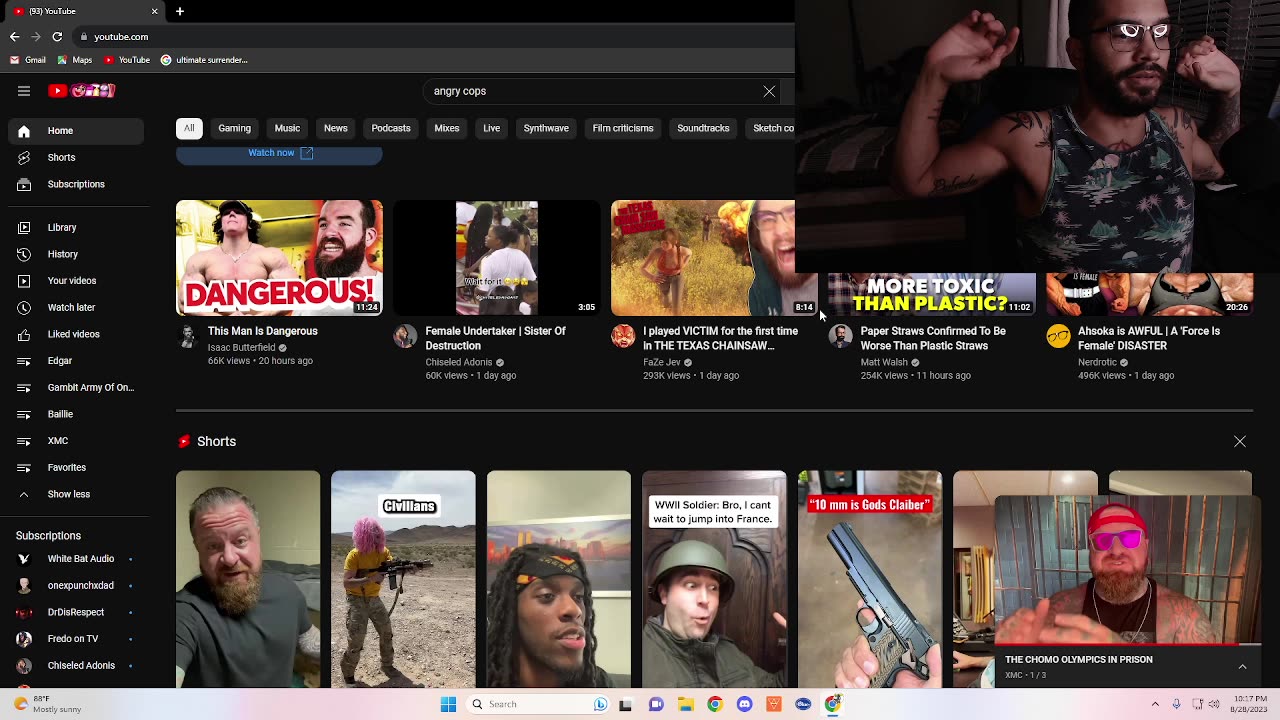Open onexpunchxdad subscription channel

click(76, 586)
